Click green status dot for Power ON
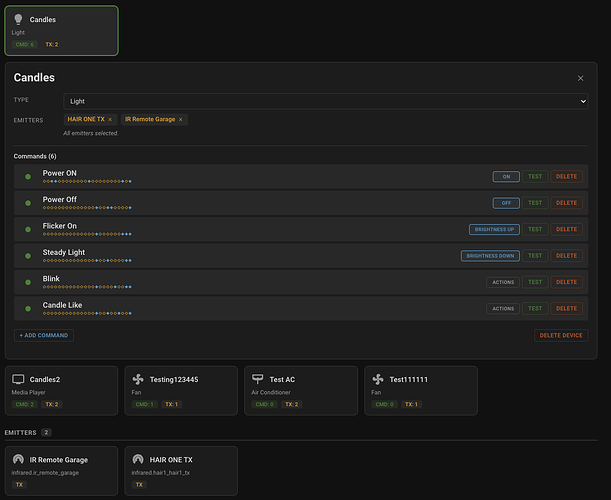The image size is (611, 500). 28,177
